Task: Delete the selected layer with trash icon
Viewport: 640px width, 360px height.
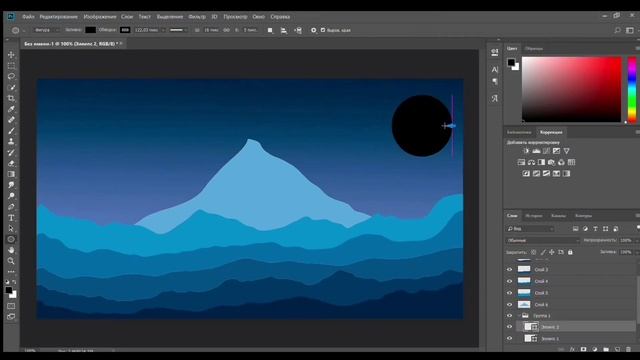Action: (628, 349)
